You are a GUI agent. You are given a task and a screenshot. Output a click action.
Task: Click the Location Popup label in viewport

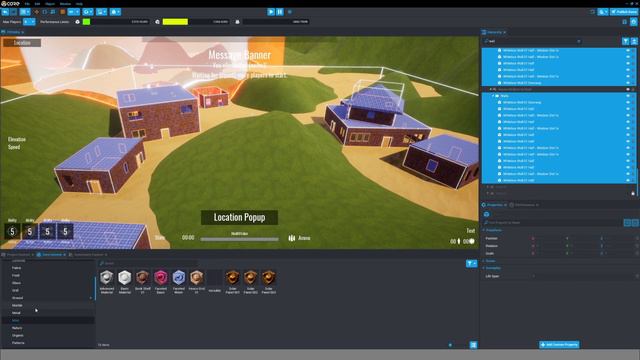point(239,218)
